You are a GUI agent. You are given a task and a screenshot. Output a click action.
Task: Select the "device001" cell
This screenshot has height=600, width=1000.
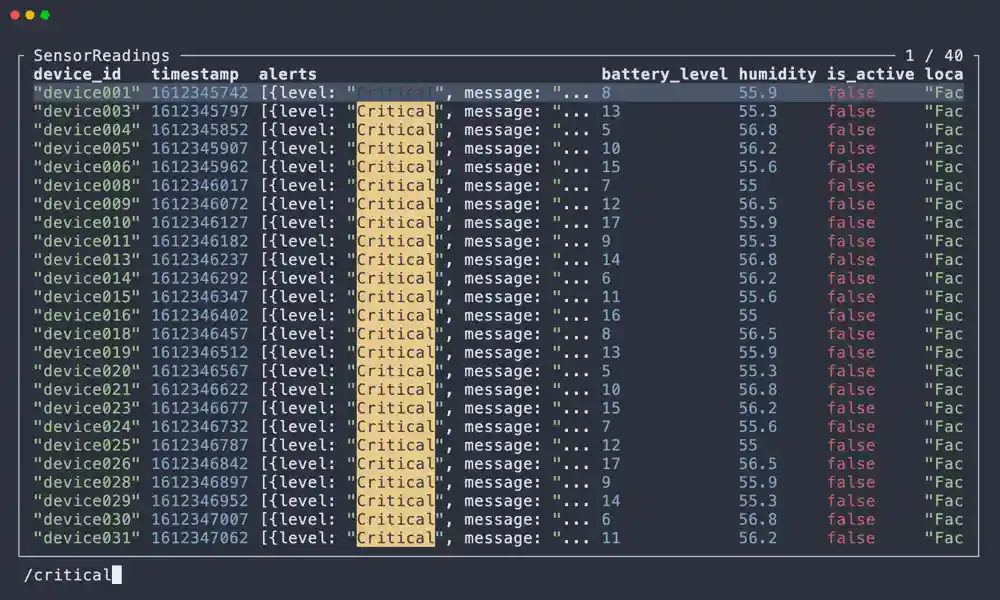[x=87, y=92]
